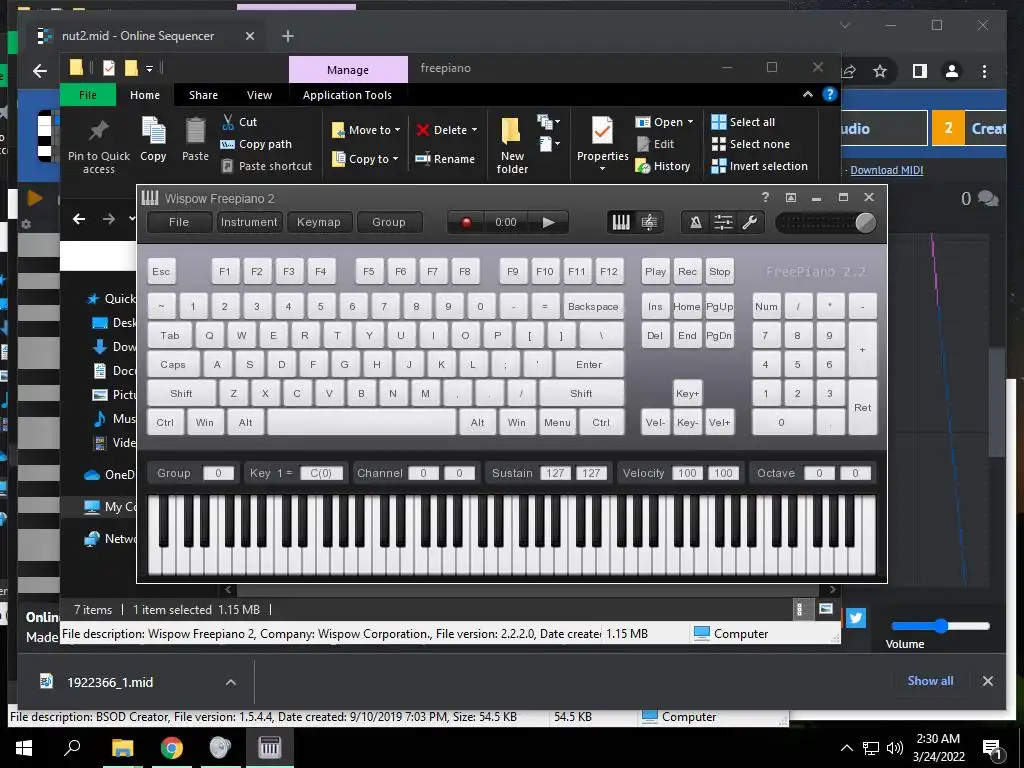Open the wrench settings icon in Freepiano
The image size is (1024, 768).
pos(750,223)
